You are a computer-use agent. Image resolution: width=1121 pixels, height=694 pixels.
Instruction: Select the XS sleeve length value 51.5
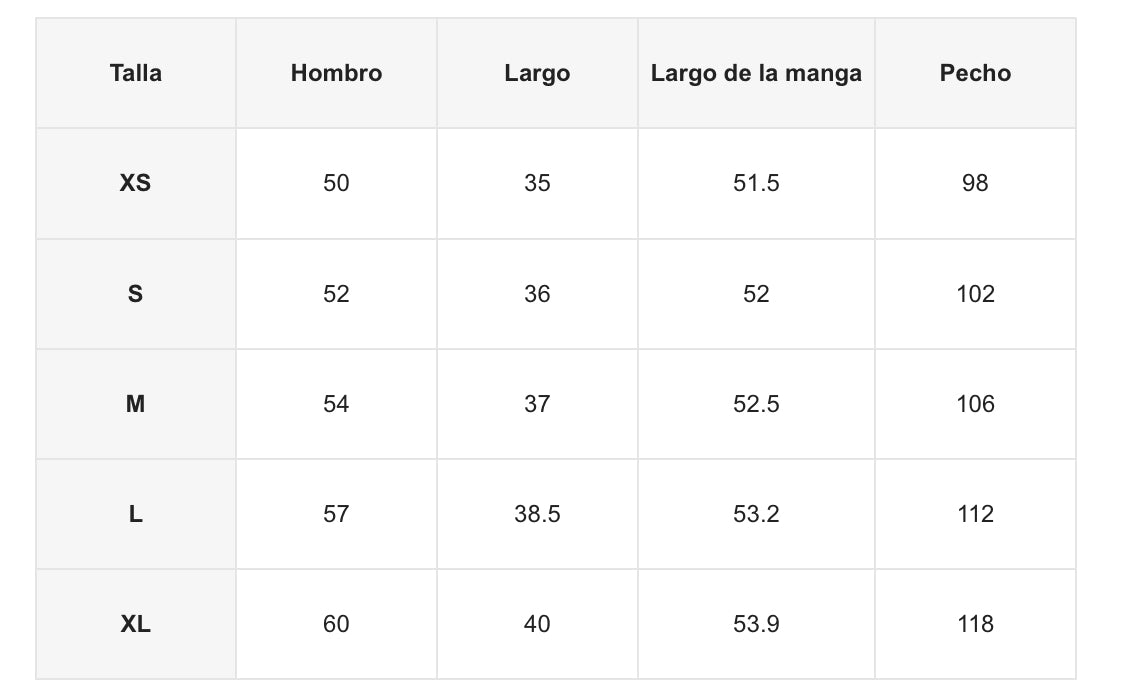756,183
